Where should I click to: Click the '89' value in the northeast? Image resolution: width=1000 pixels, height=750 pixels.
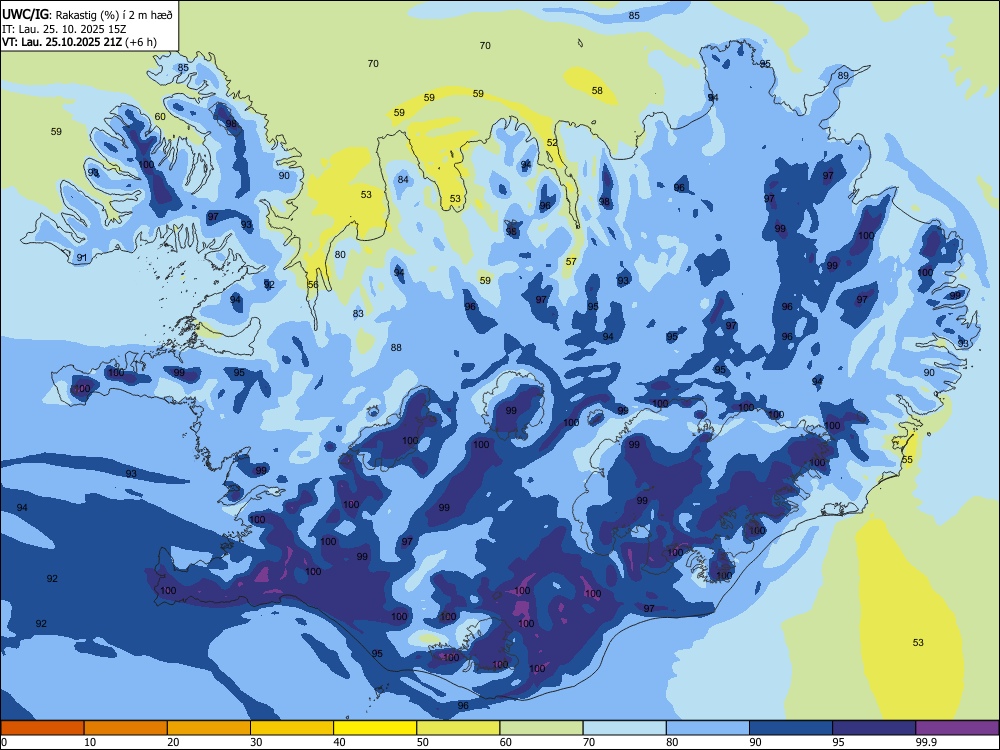[x=843, y=75]
